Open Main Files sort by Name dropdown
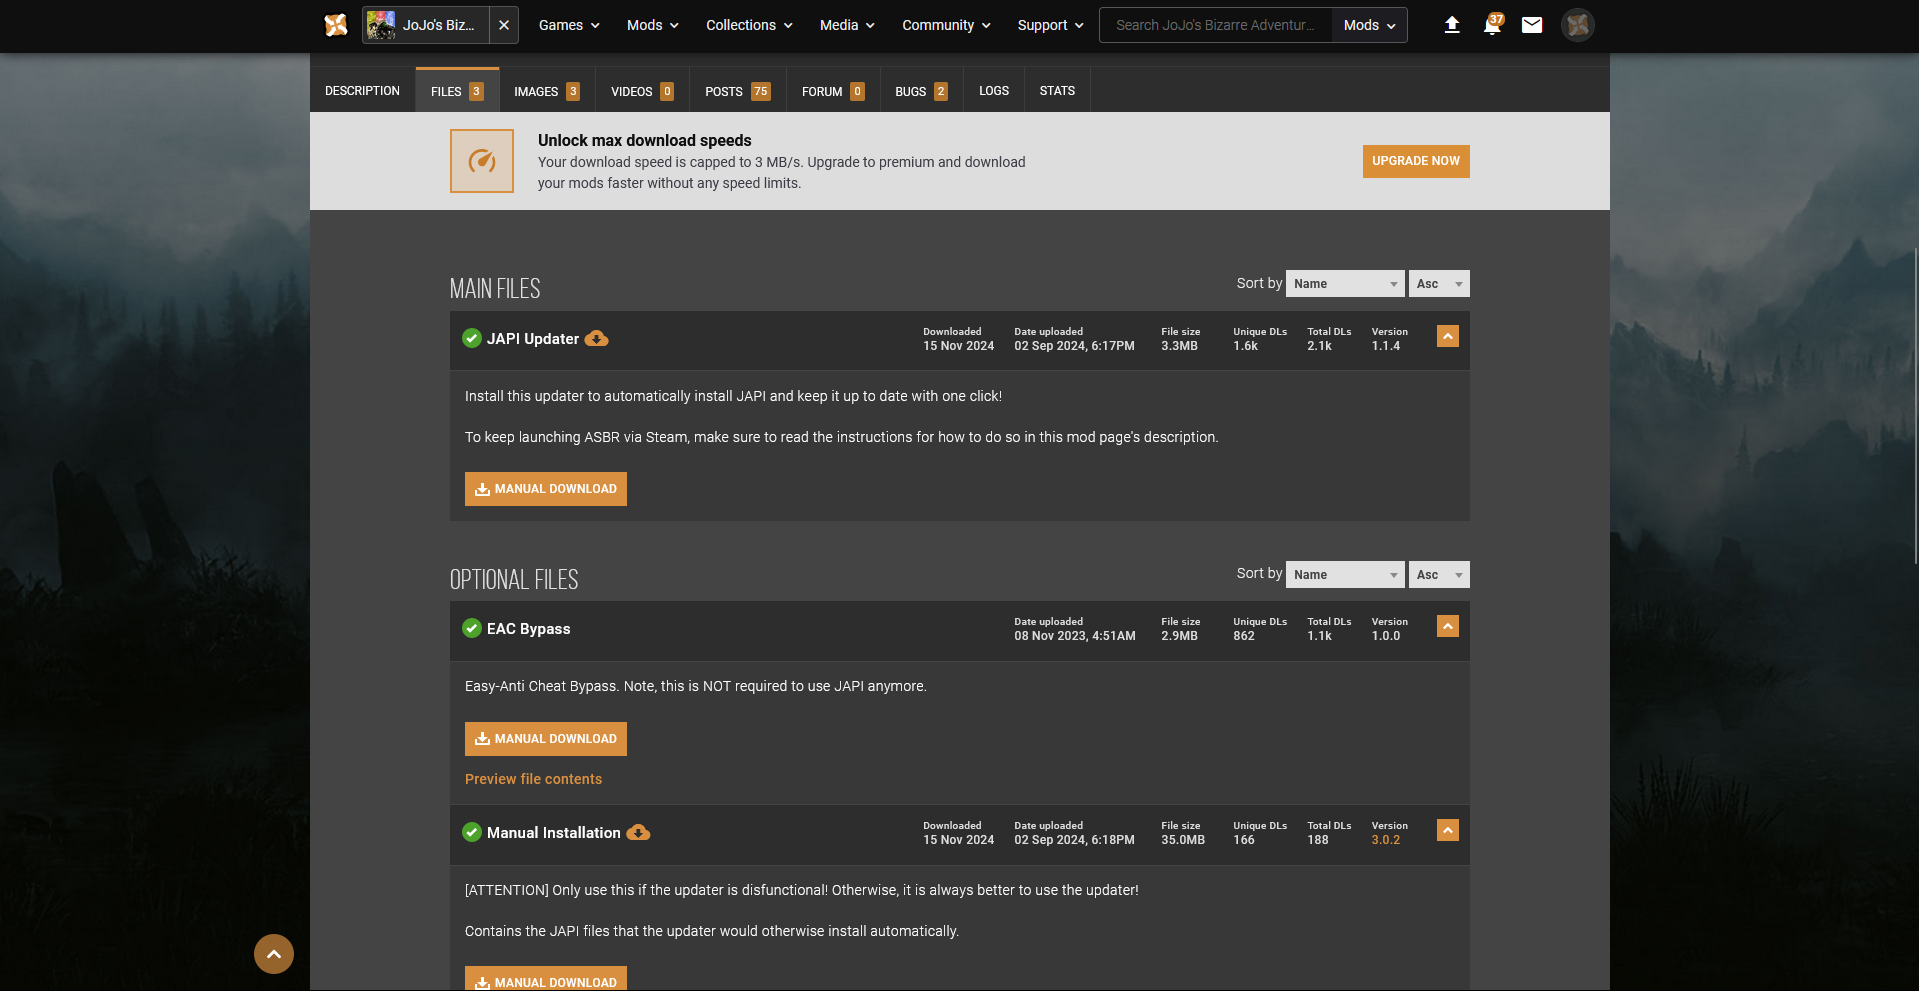The height and width of the screenshot is (991, 1919). [1345, 284]
